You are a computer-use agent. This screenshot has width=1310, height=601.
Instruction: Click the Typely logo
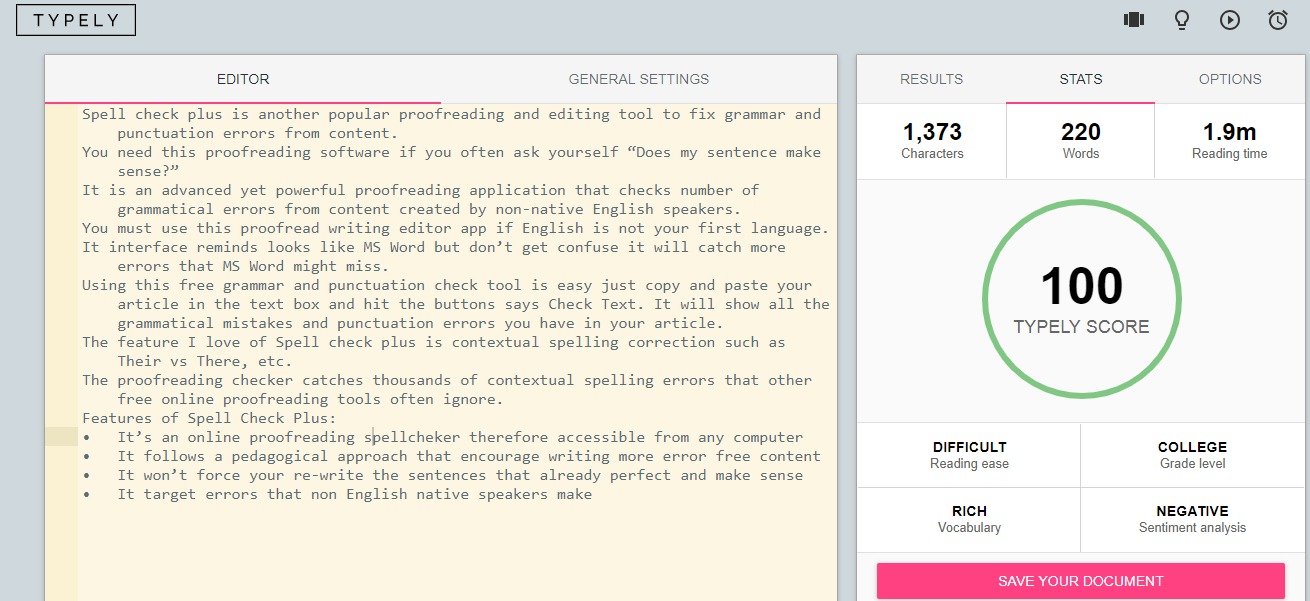coord(76,20)
